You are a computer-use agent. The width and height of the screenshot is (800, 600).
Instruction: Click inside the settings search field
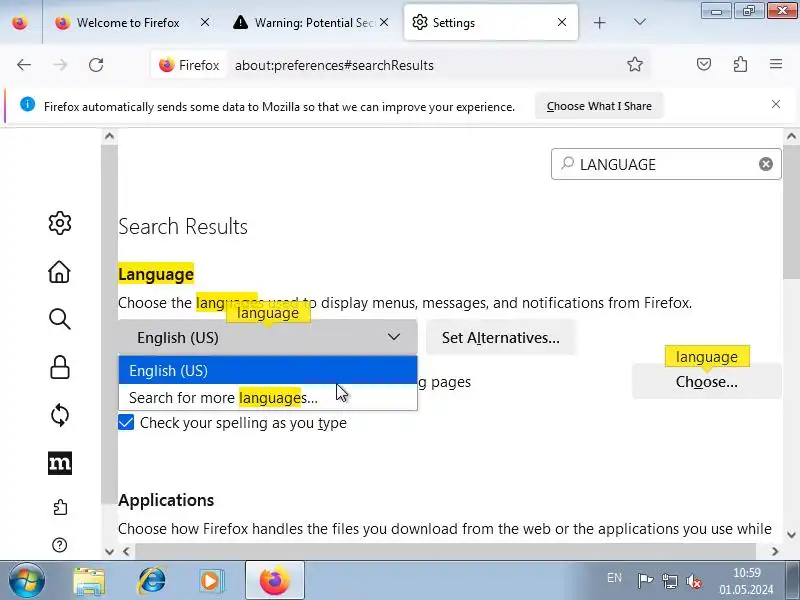pyautogui.click(x=666, y=164)
